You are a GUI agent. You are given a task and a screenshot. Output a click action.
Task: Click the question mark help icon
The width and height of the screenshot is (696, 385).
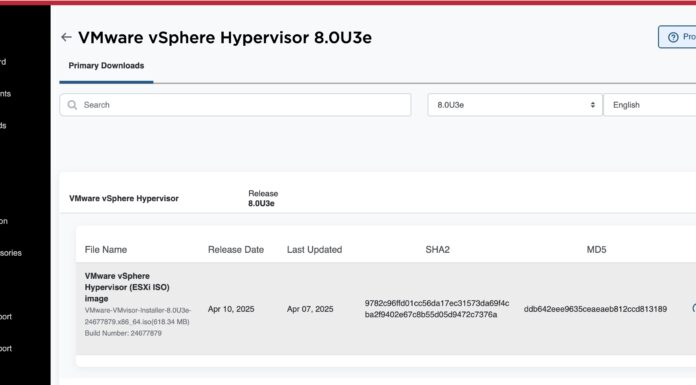673,37
